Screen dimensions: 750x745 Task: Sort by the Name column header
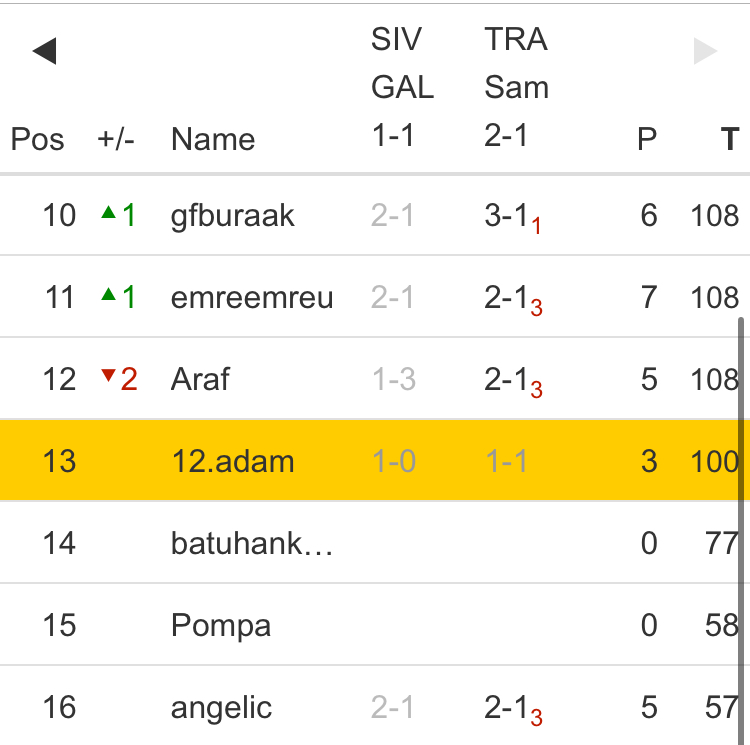pyautogui.click(x=212, y=139)
